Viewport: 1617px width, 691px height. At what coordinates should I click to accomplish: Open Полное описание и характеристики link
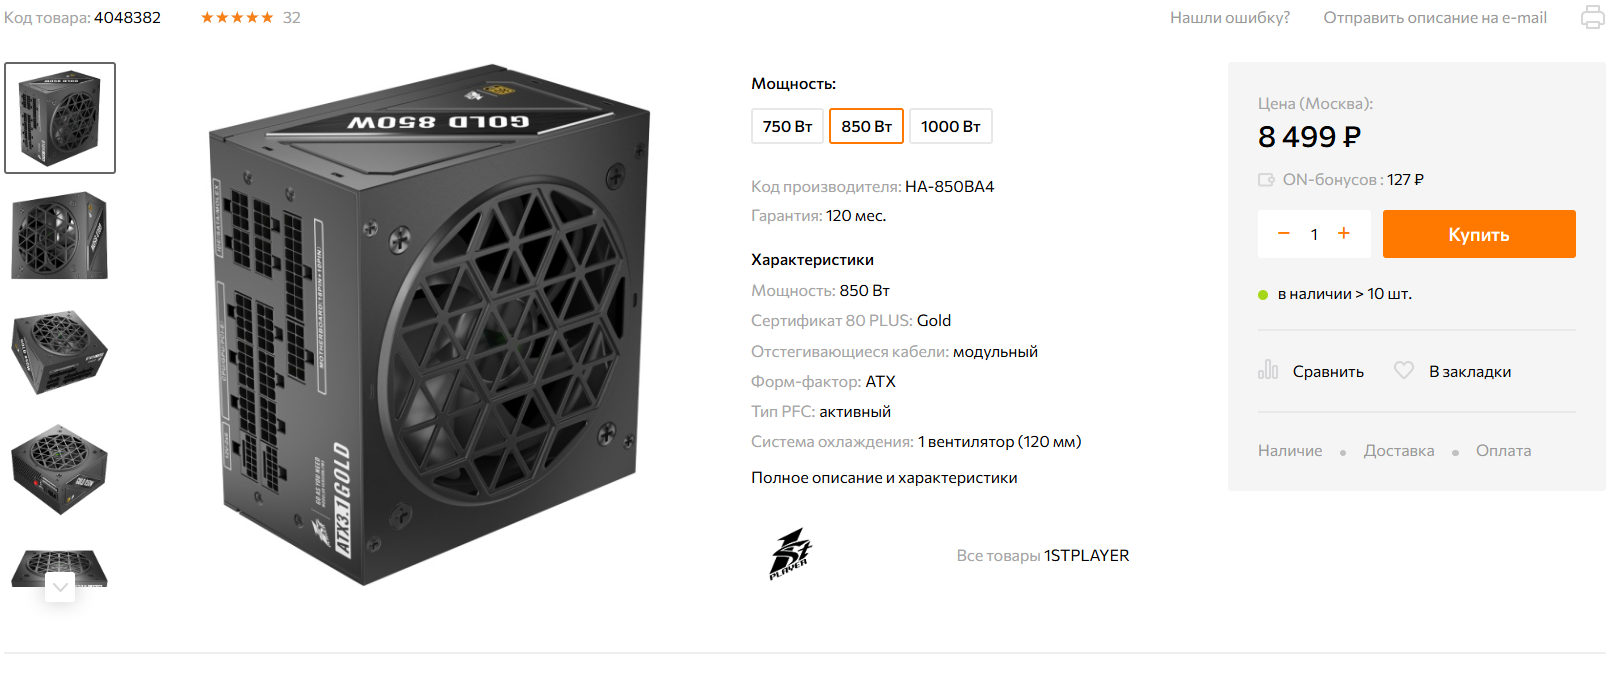click(x=884, y=478)
